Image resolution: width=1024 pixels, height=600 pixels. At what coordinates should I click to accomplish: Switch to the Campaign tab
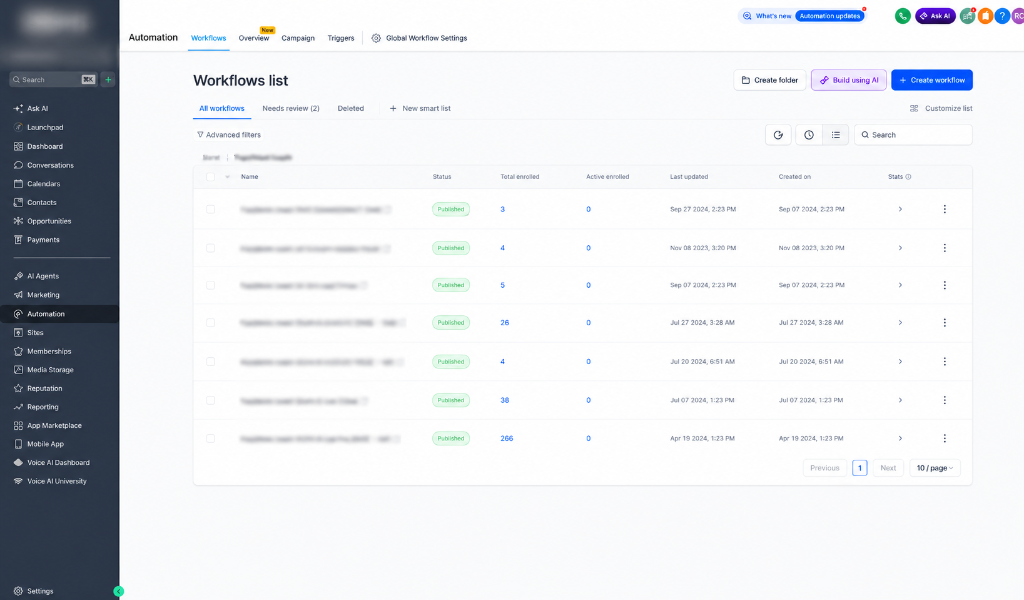click(298, 38)
